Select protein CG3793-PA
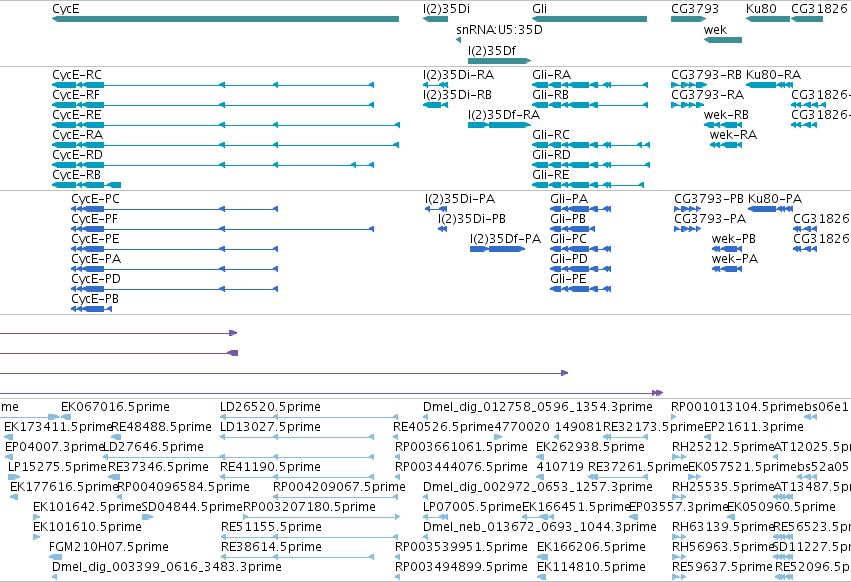 (x=688, y=229)
